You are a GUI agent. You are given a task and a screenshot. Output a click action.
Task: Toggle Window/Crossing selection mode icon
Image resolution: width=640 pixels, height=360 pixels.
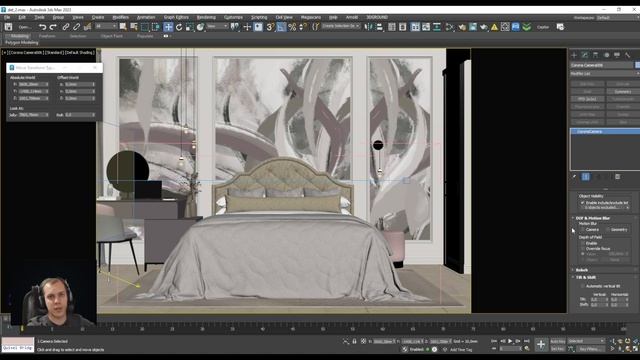coord(156,27)
